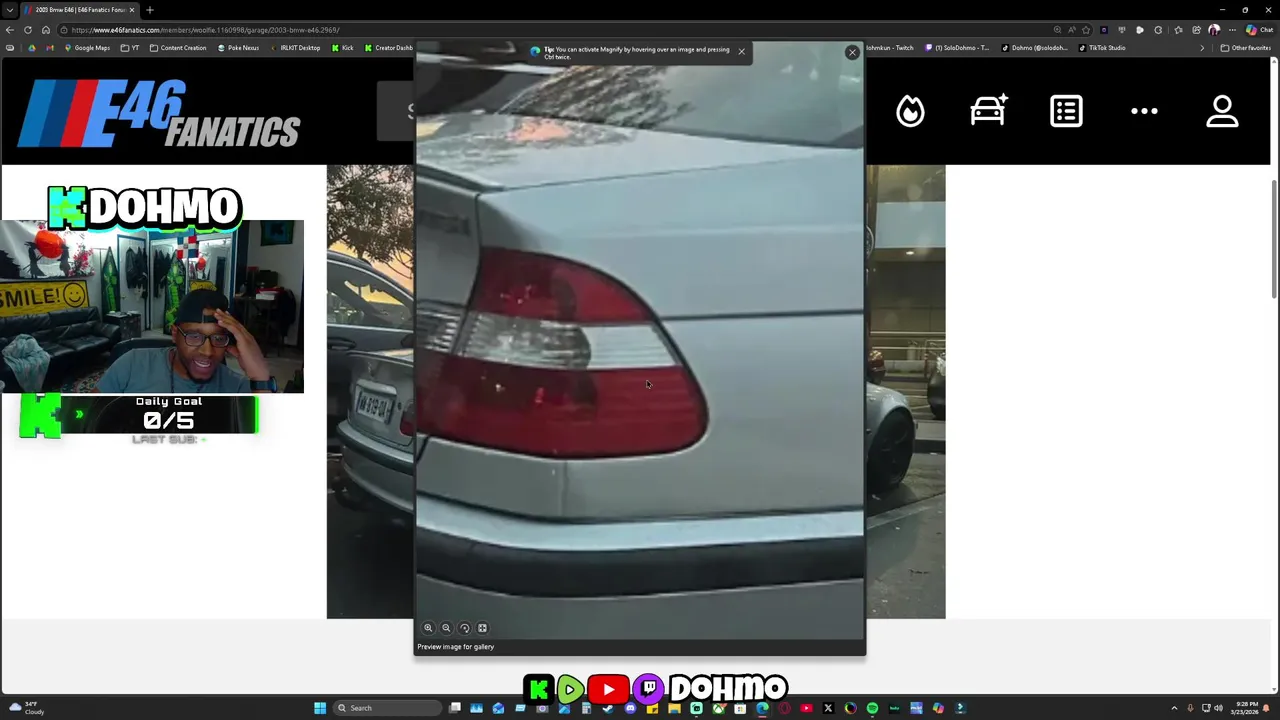Open the user account profile icon

click(1222, 111)
